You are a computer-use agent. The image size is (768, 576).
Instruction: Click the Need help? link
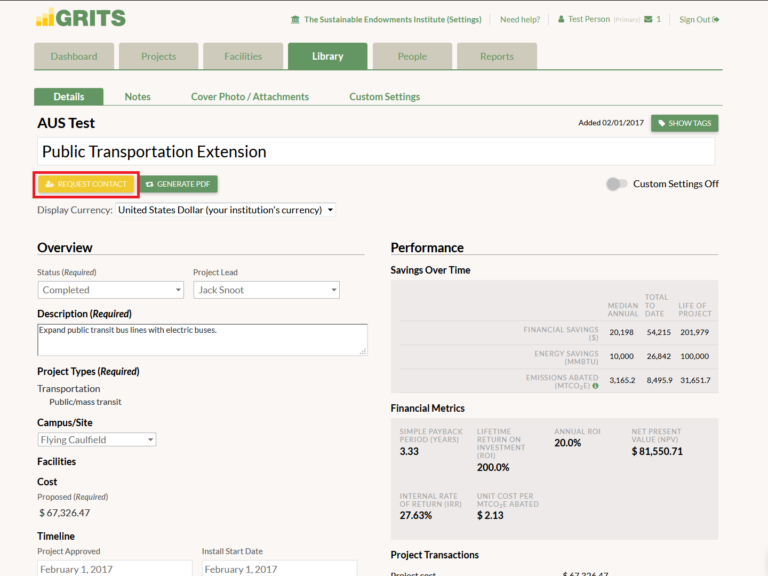pos(520,20)
